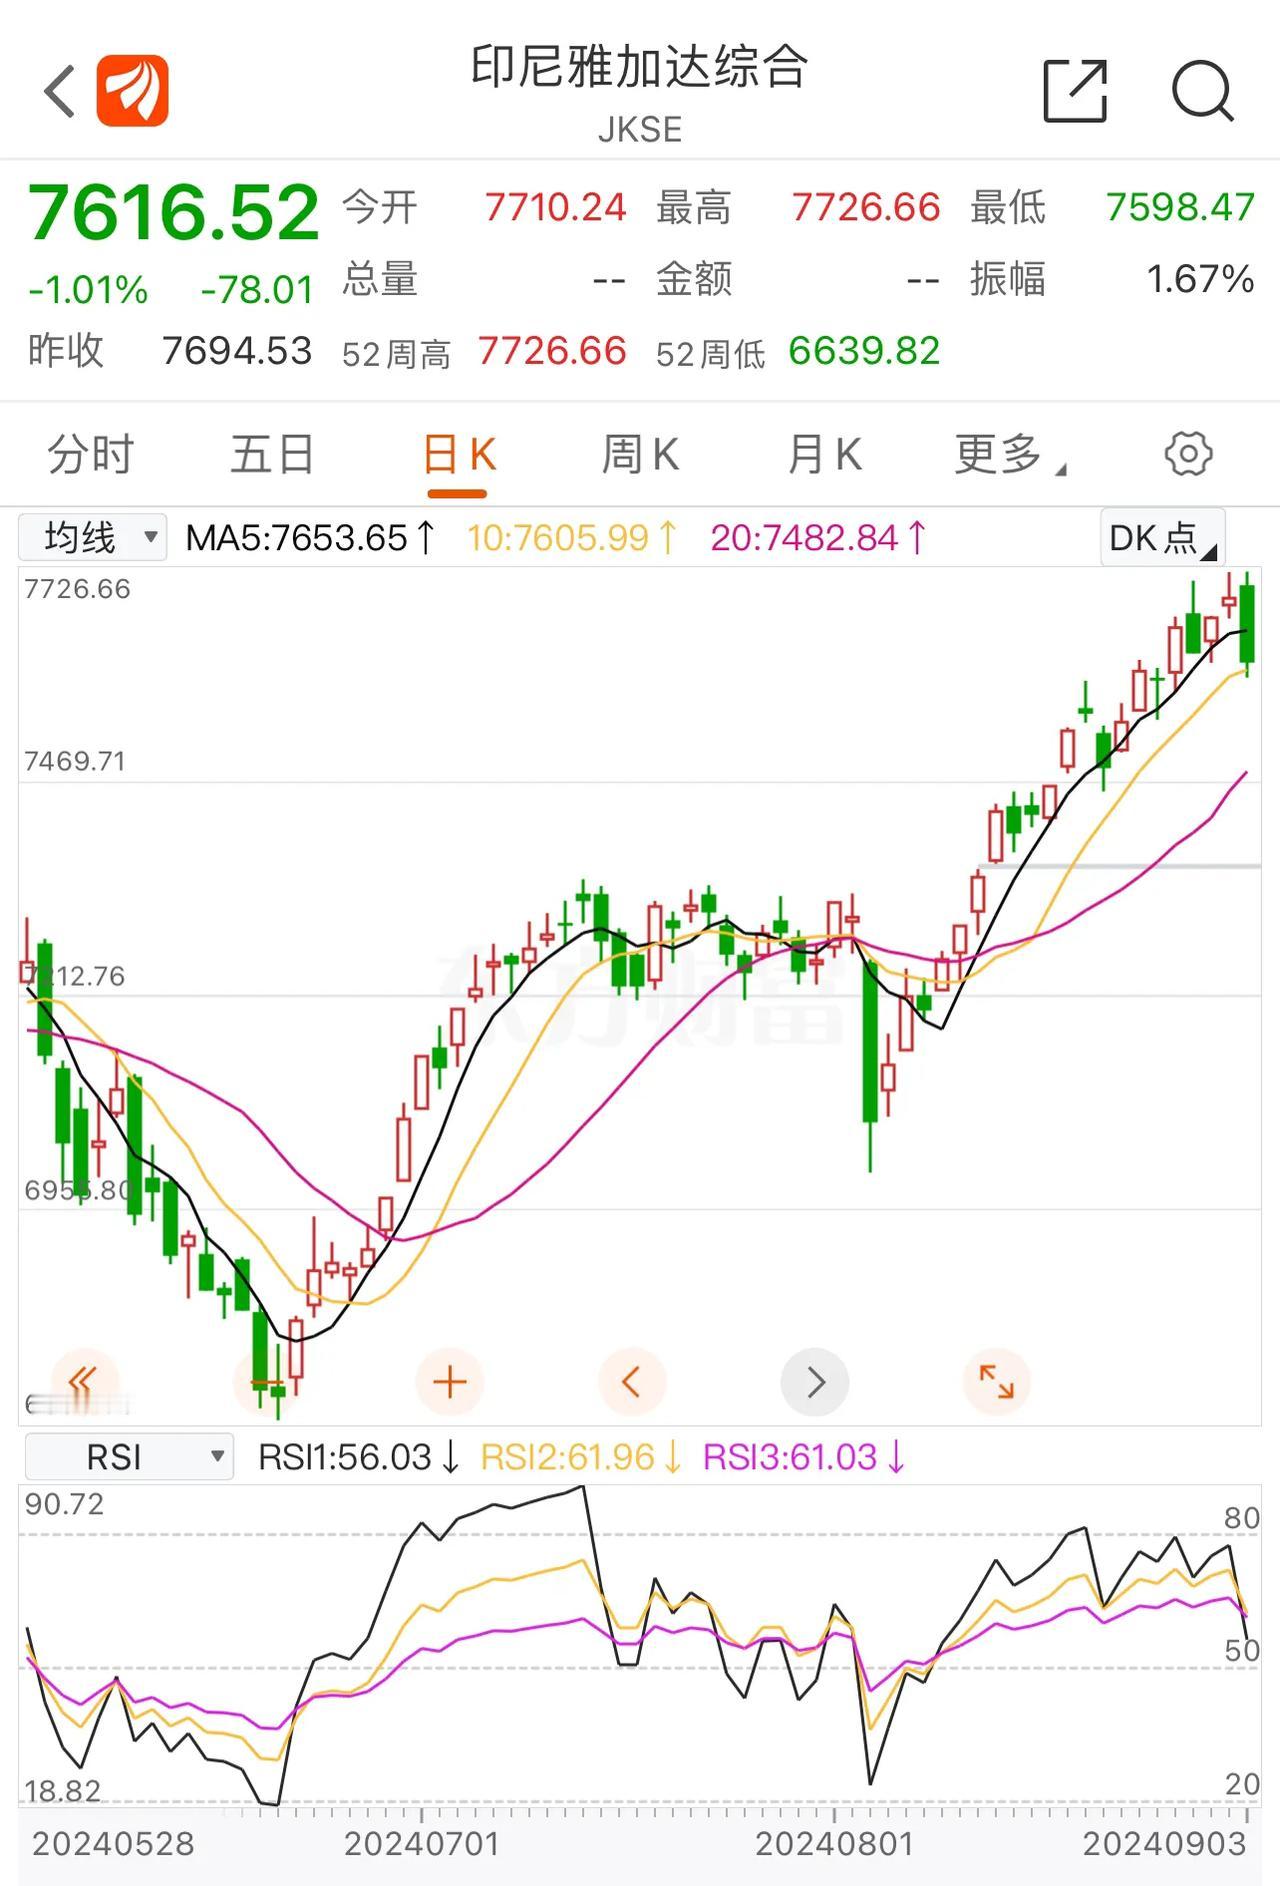Switch to the 分时 tab
This screenshot has width=1280, height=1886.
pyautogui.click(x=91, y=455)
